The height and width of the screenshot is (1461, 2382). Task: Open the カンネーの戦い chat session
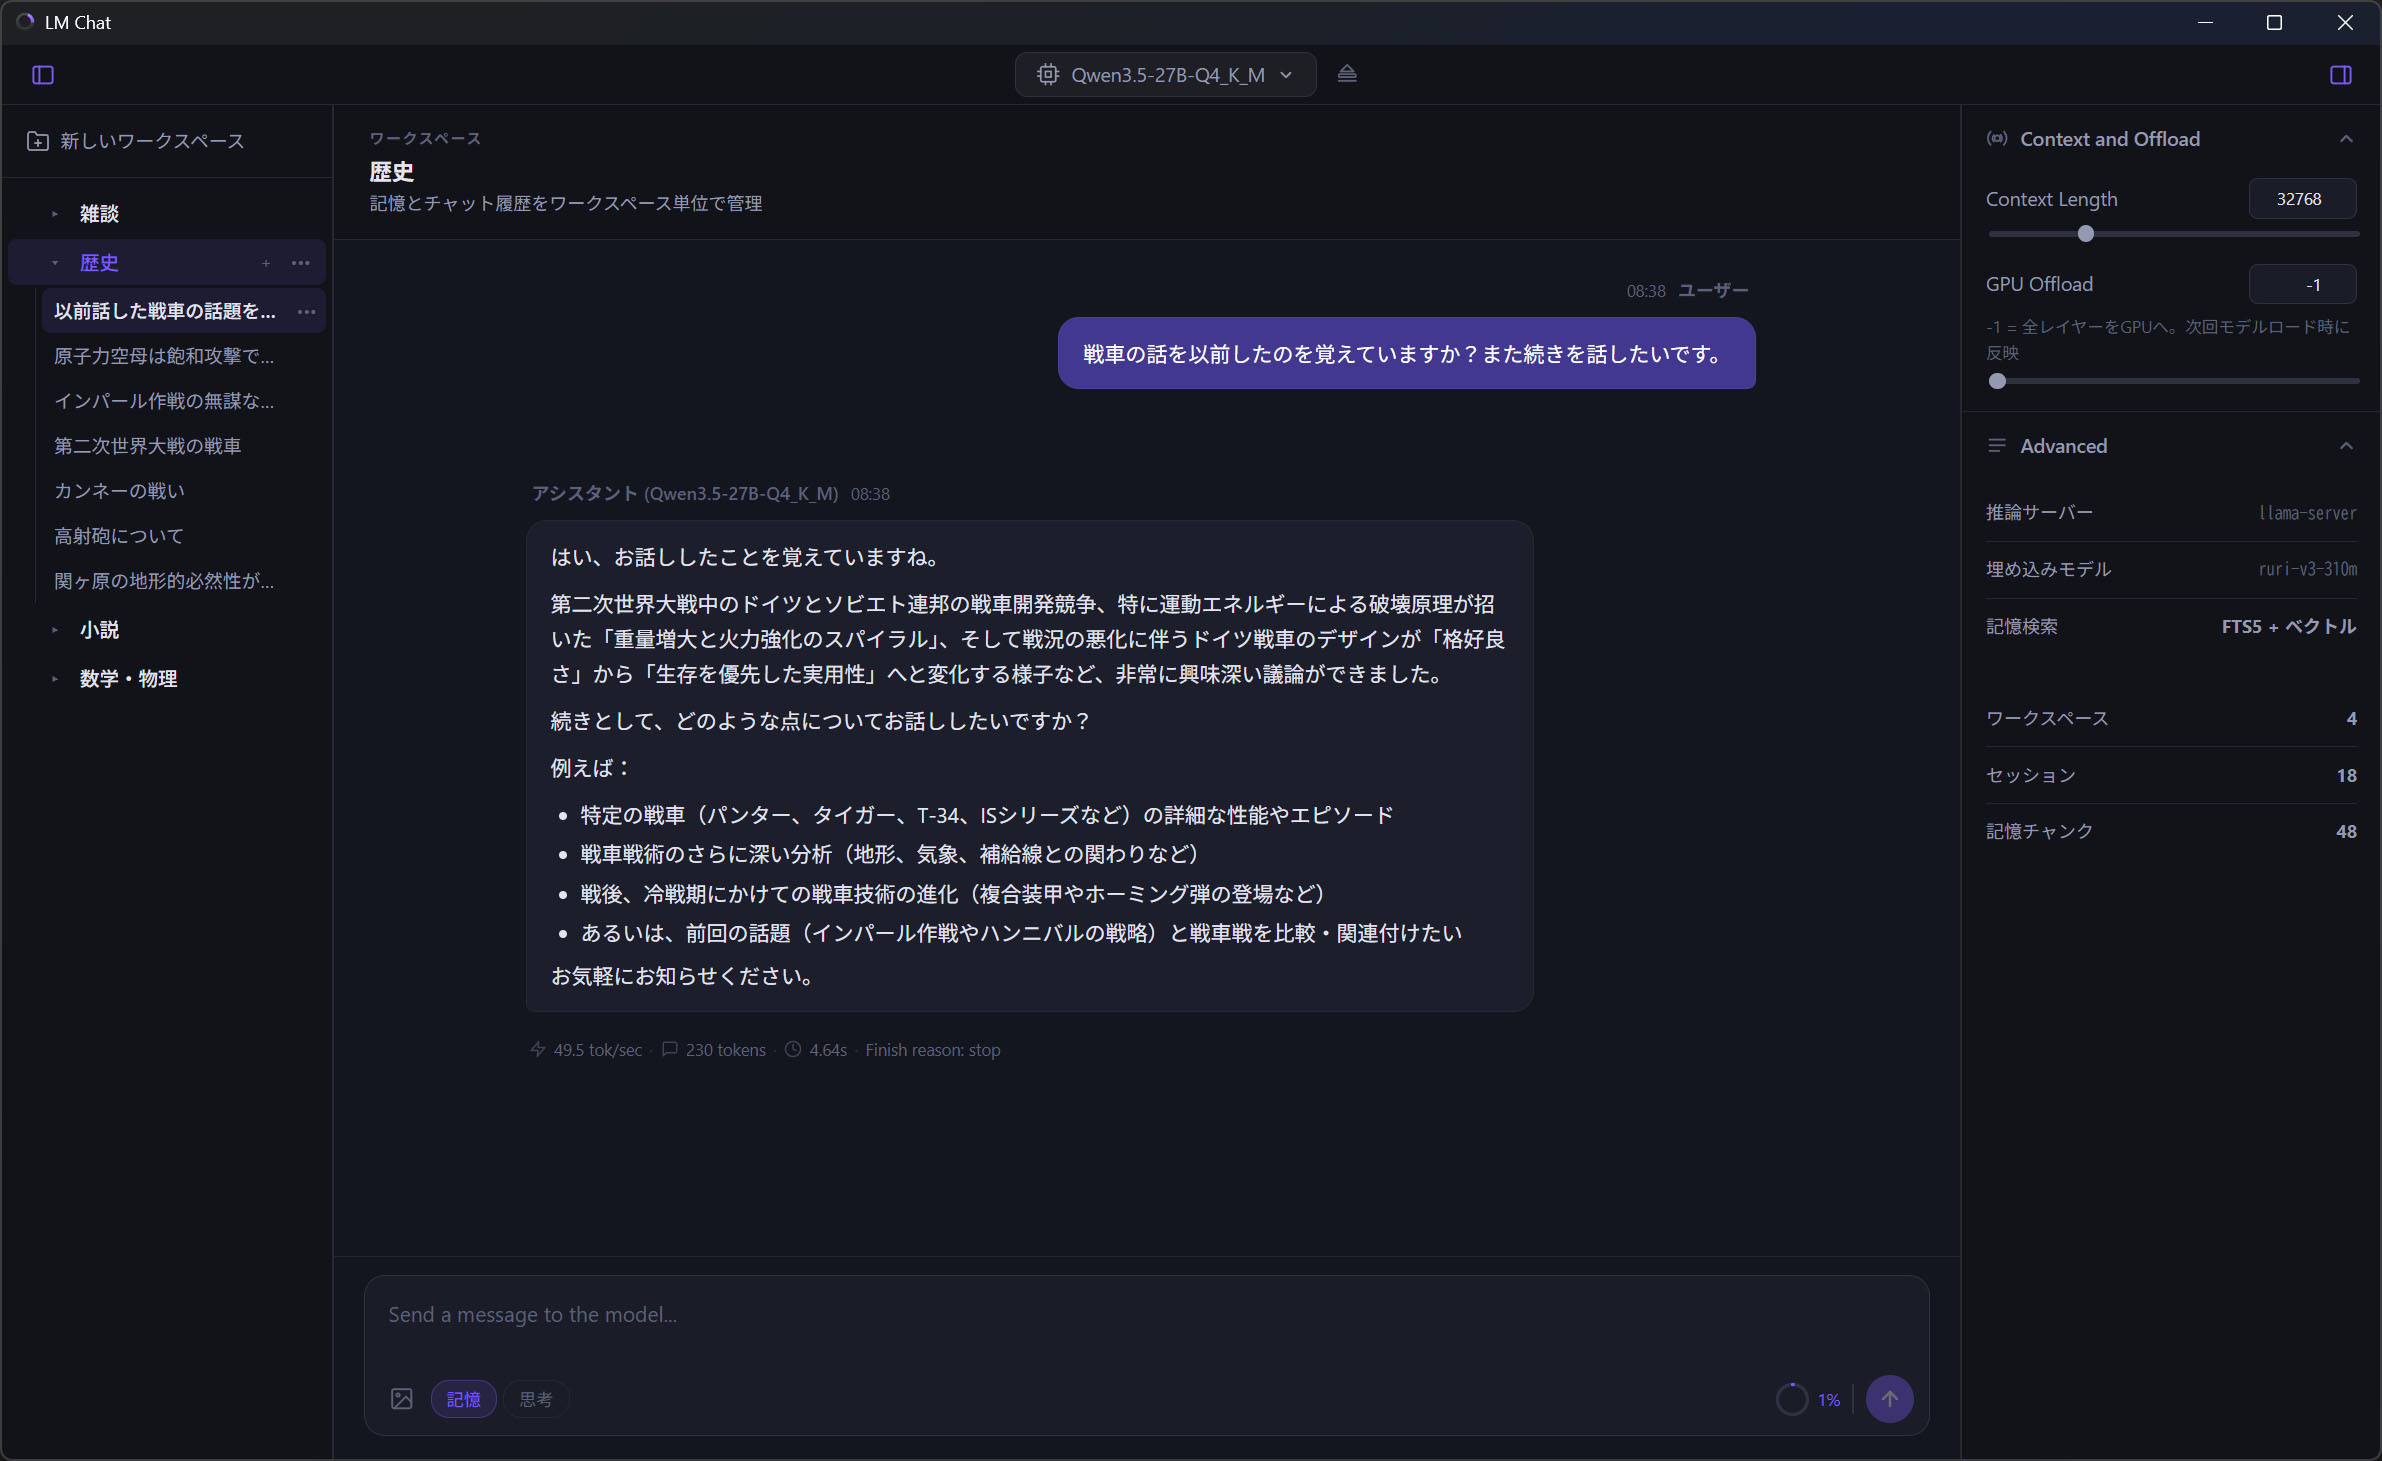point(119,491)
